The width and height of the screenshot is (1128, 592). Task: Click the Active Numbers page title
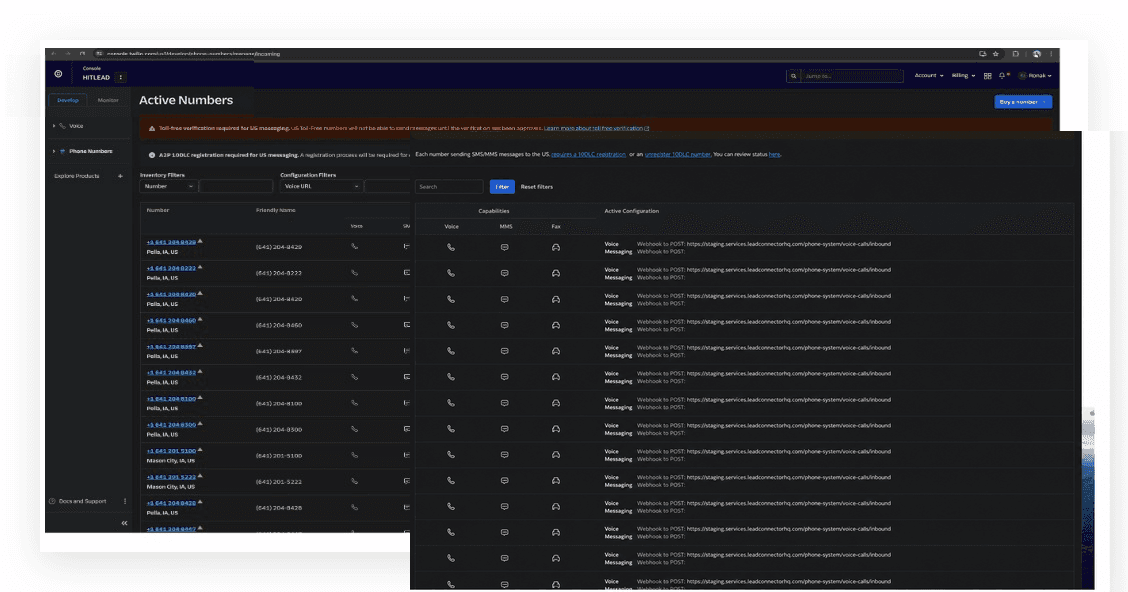(186, 101)
